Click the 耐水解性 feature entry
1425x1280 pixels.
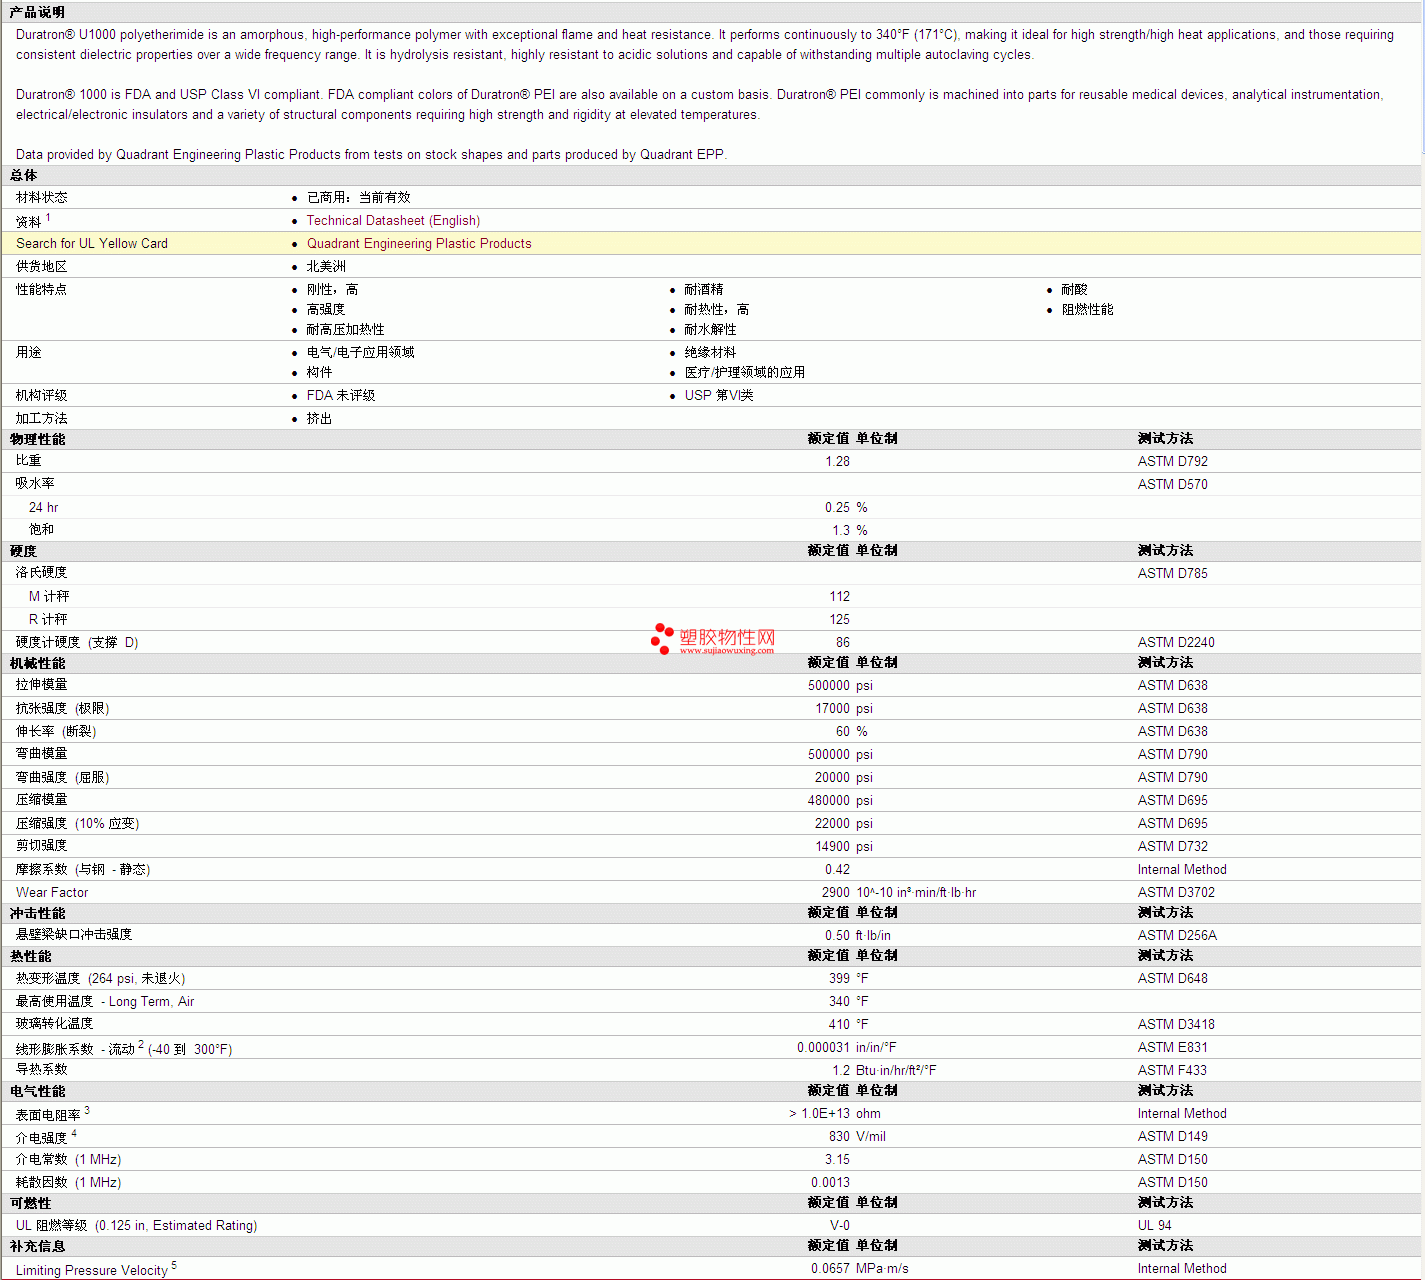710,330
